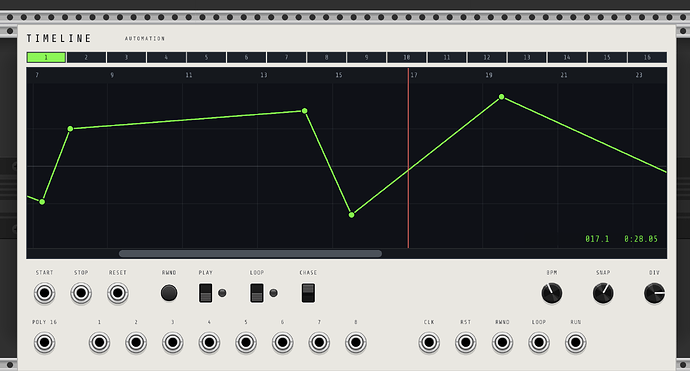Click the LOOP jack in bottom row
Image resolution: width=690 pixels, height=371 pixels.
539,342
